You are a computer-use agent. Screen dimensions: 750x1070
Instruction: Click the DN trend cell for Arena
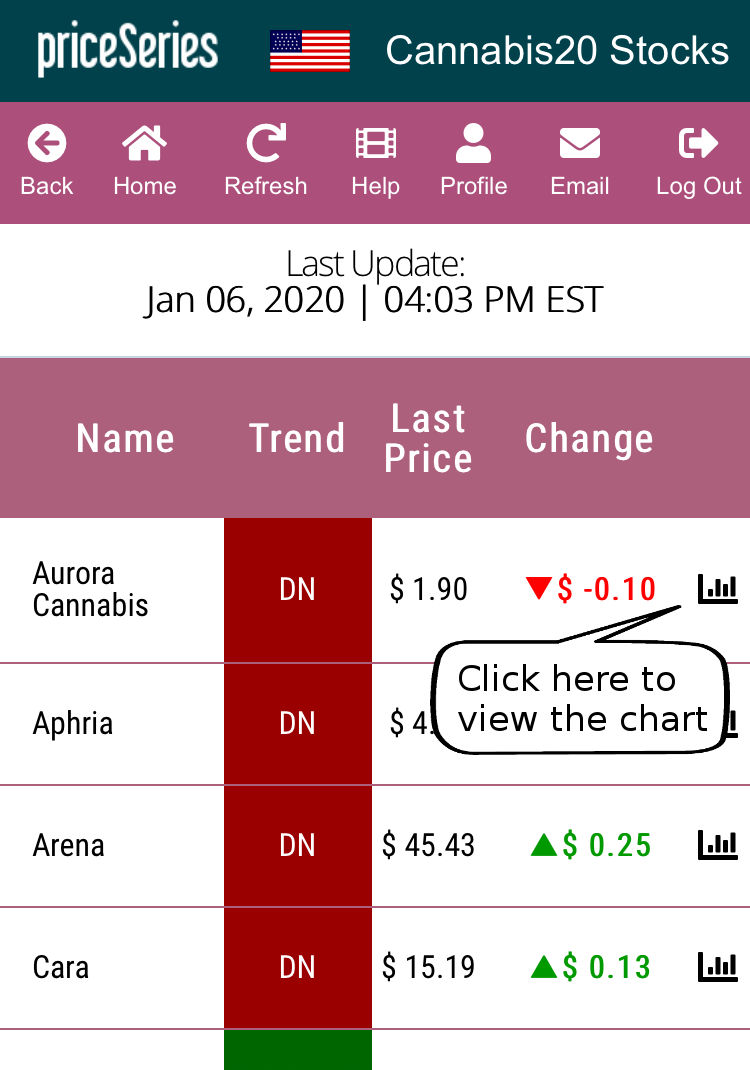298,845
